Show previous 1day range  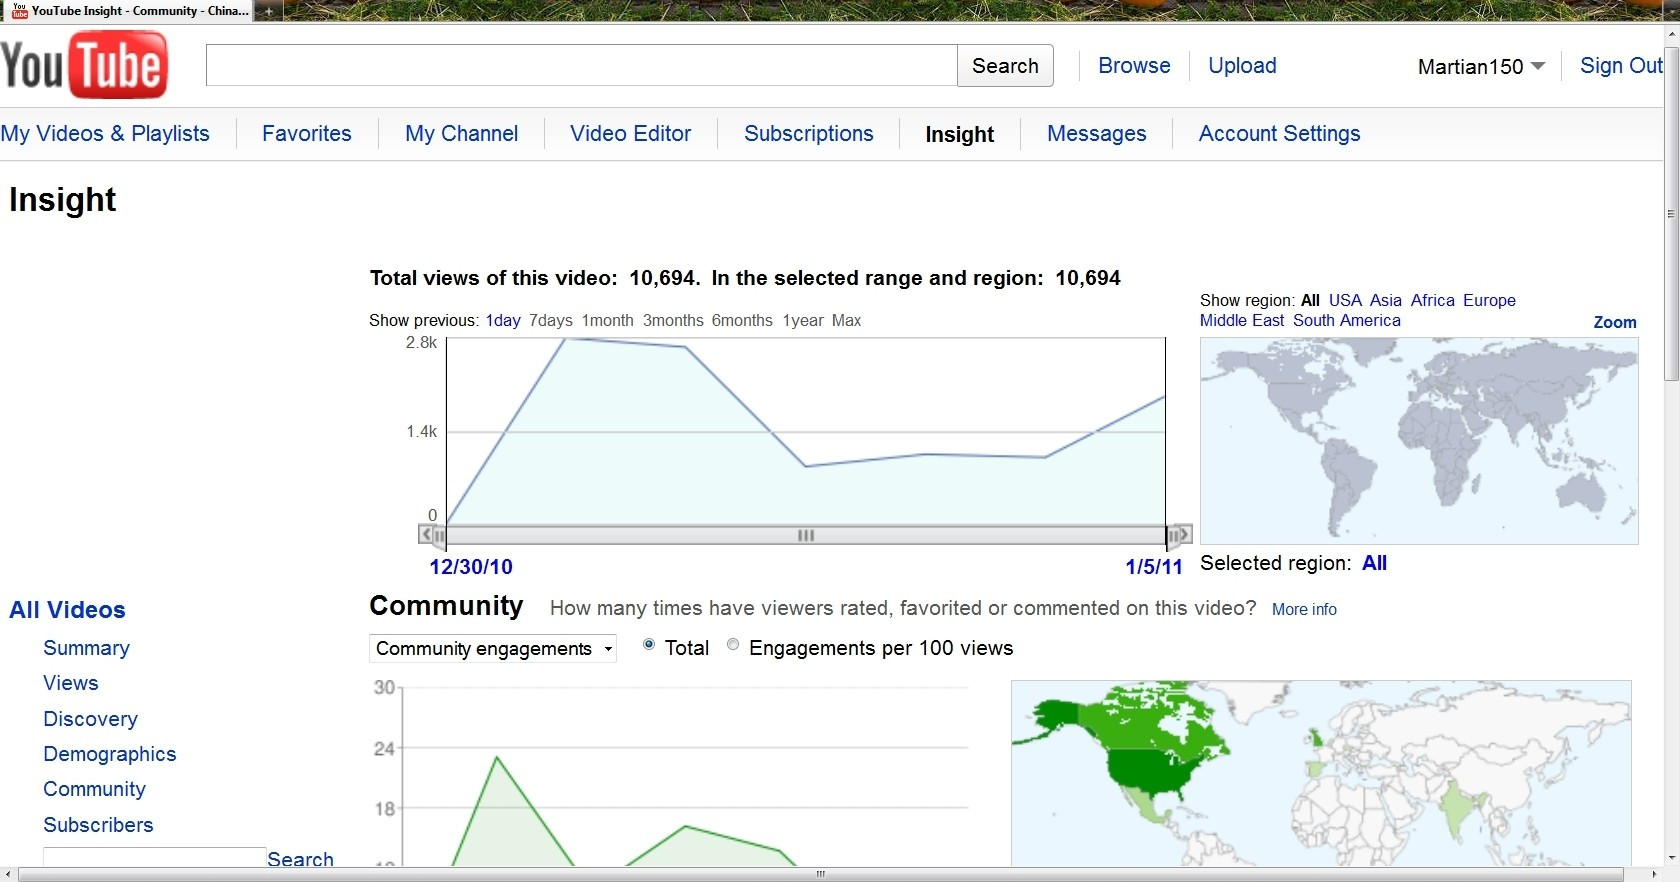(x=503, y=320)
